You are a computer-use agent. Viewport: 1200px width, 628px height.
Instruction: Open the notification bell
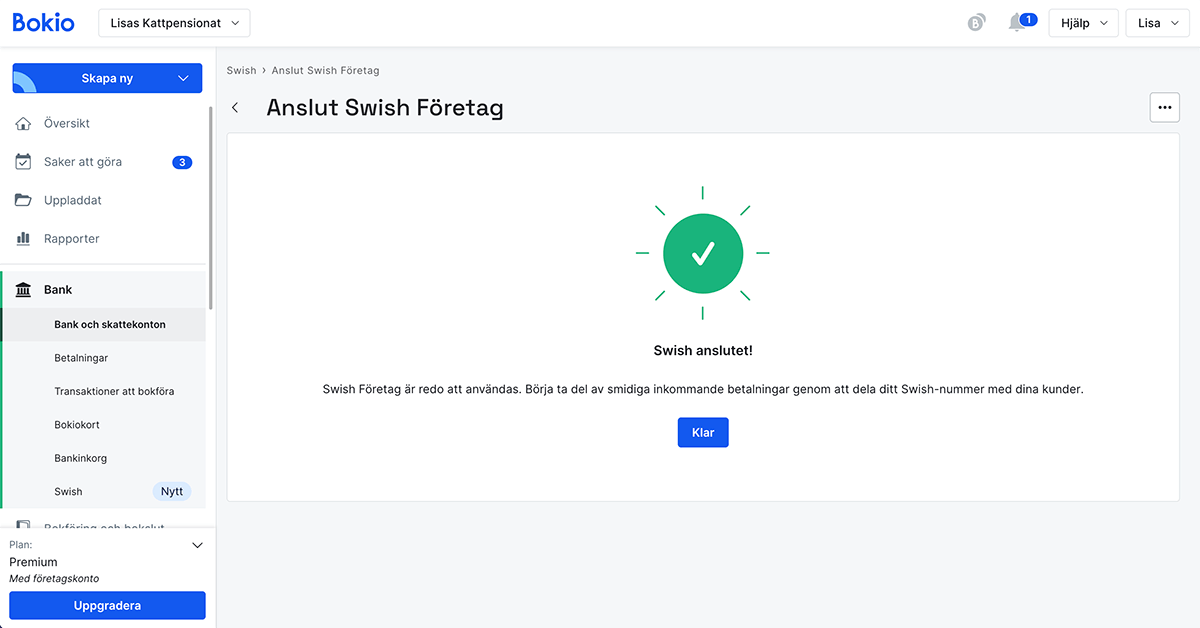[1015, 20]
